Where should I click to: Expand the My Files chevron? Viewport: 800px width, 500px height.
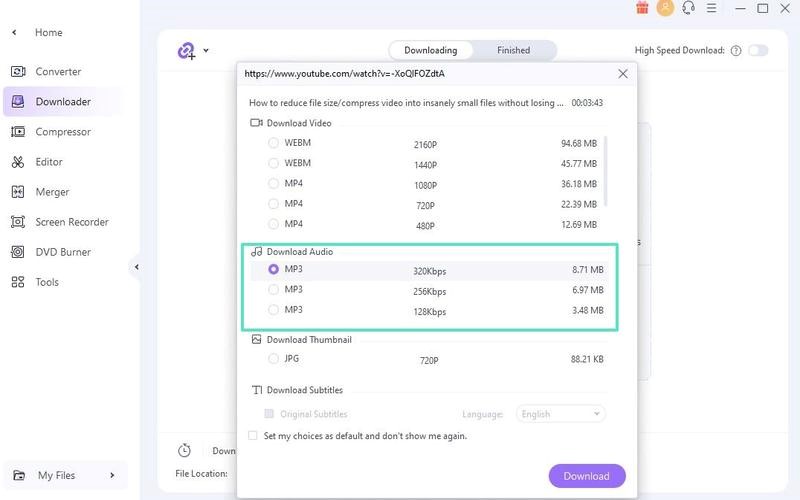point(112,475)
